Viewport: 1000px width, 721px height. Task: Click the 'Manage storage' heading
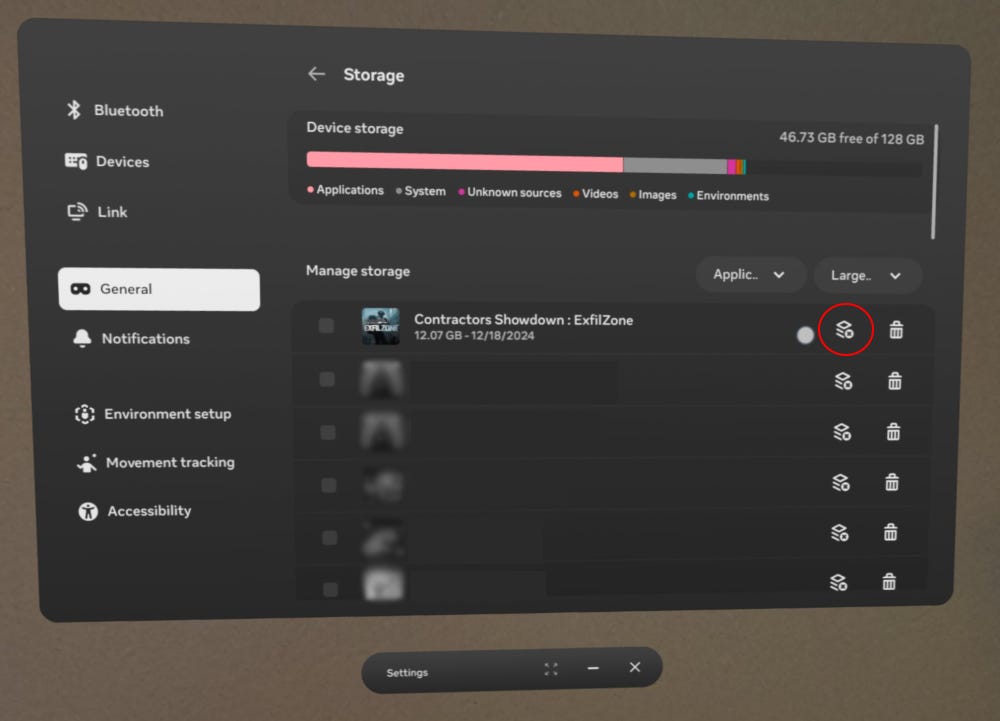point(358,271)
